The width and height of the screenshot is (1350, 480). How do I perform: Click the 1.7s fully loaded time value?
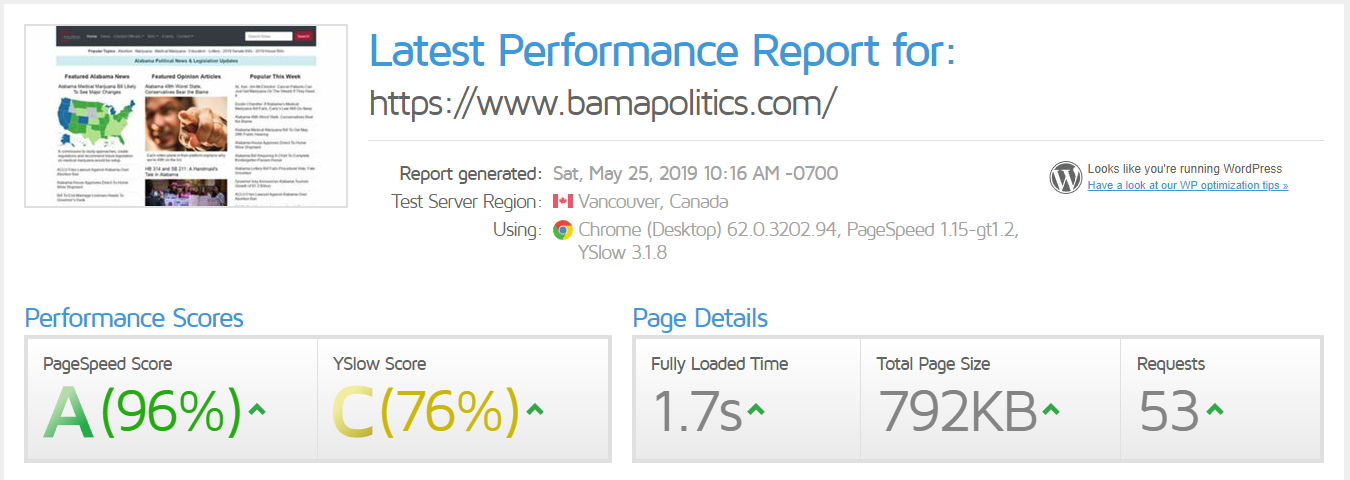[697, 411]
